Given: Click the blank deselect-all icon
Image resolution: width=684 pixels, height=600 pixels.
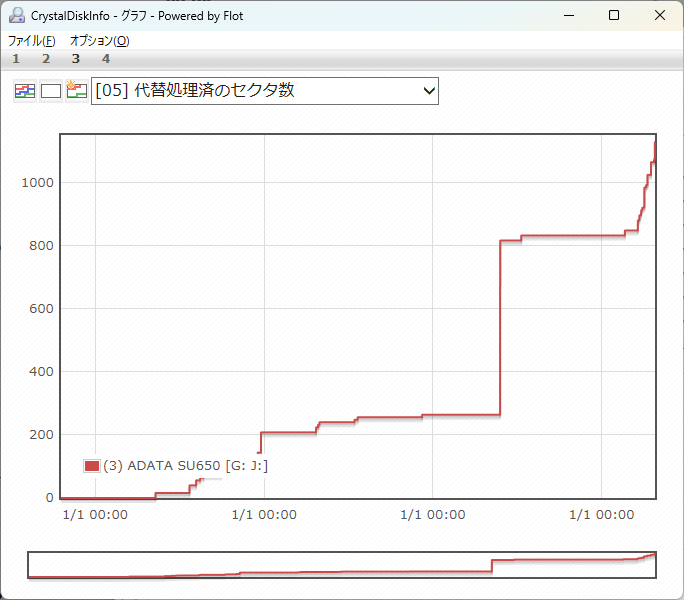Looking at the screenshot, I should point(51,91).
